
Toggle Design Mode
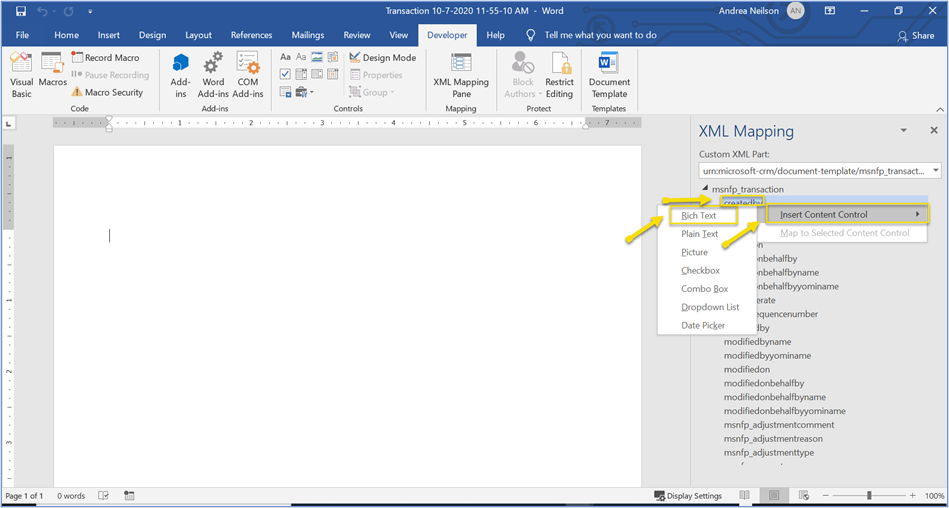(x=383, y=58)
